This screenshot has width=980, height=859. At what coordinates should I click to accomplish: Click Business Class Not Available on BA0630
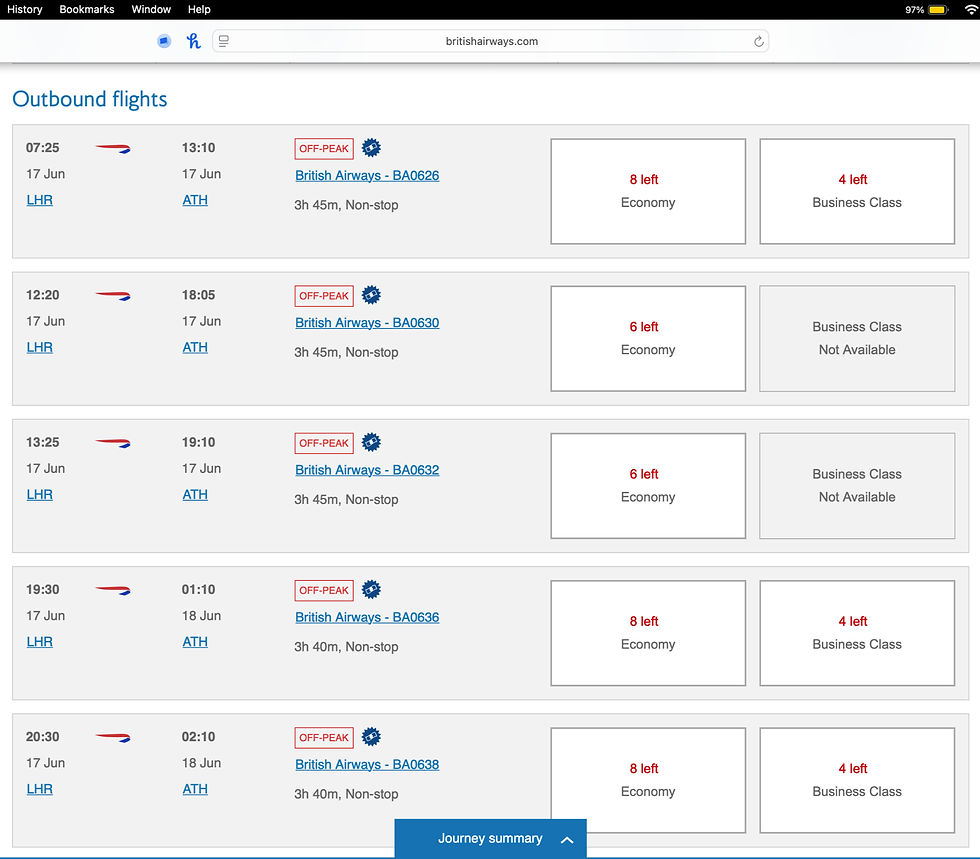point(857,338)
